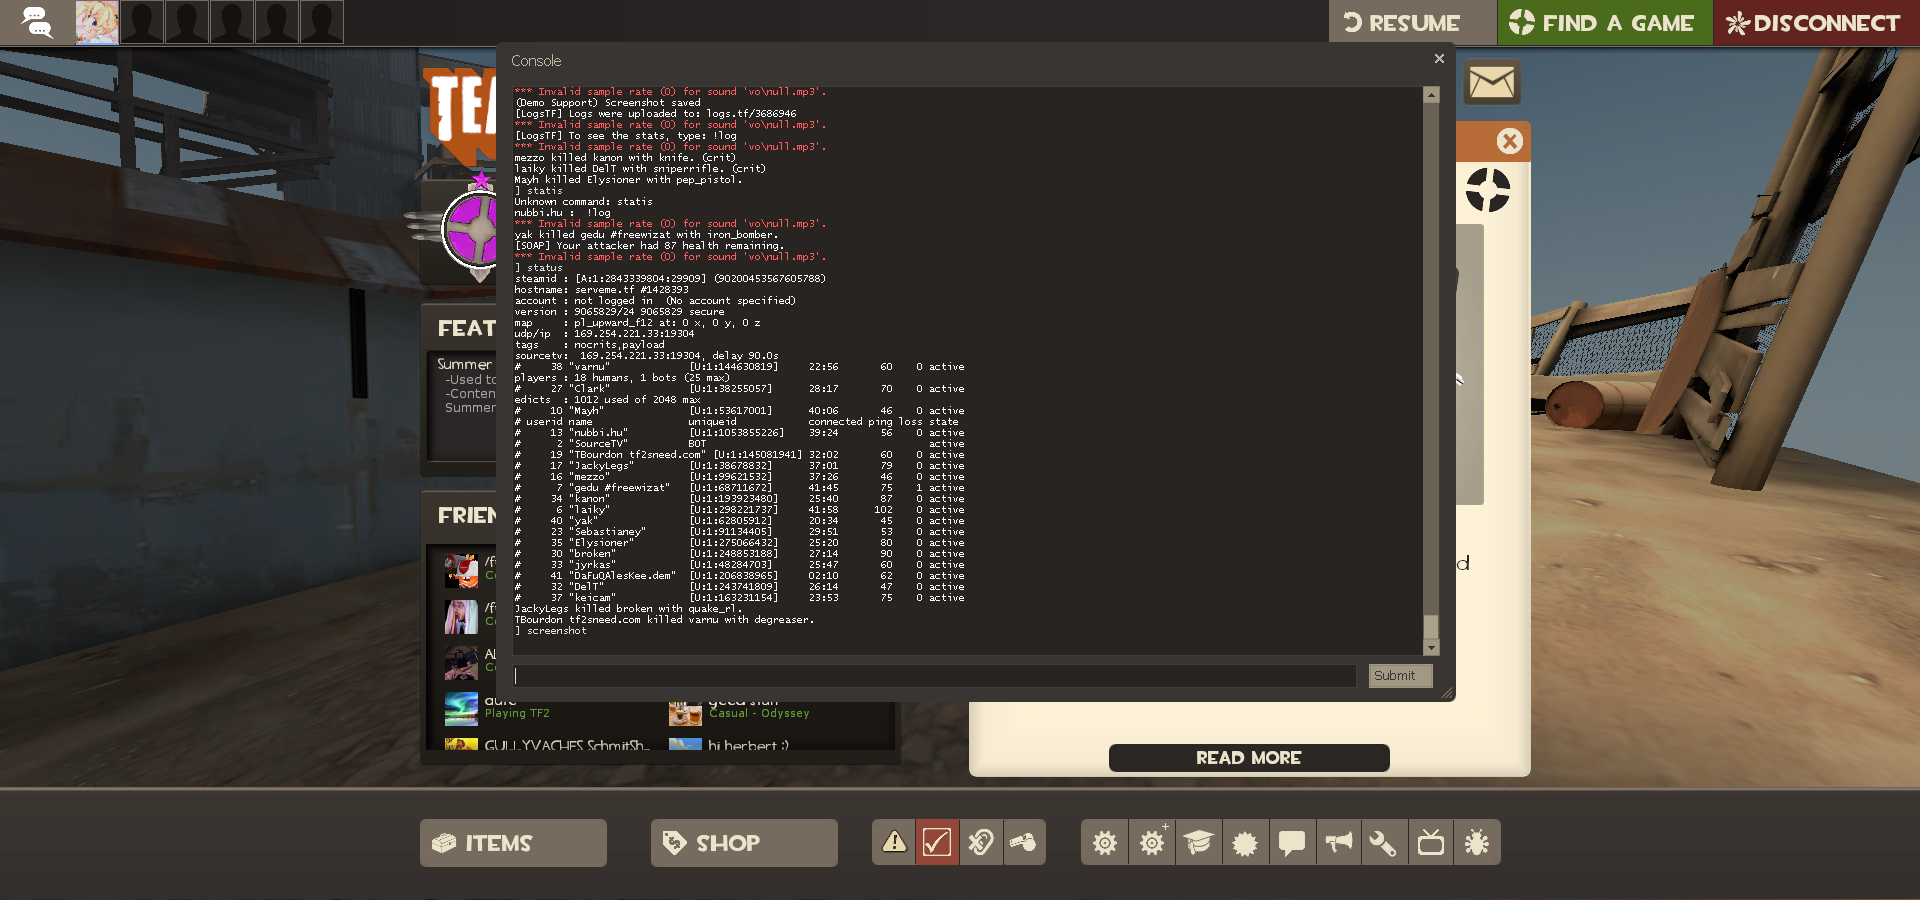This screenshot has height=900, width=1920.
Task: Click the console Submit button
Action: pos(1394,676)
